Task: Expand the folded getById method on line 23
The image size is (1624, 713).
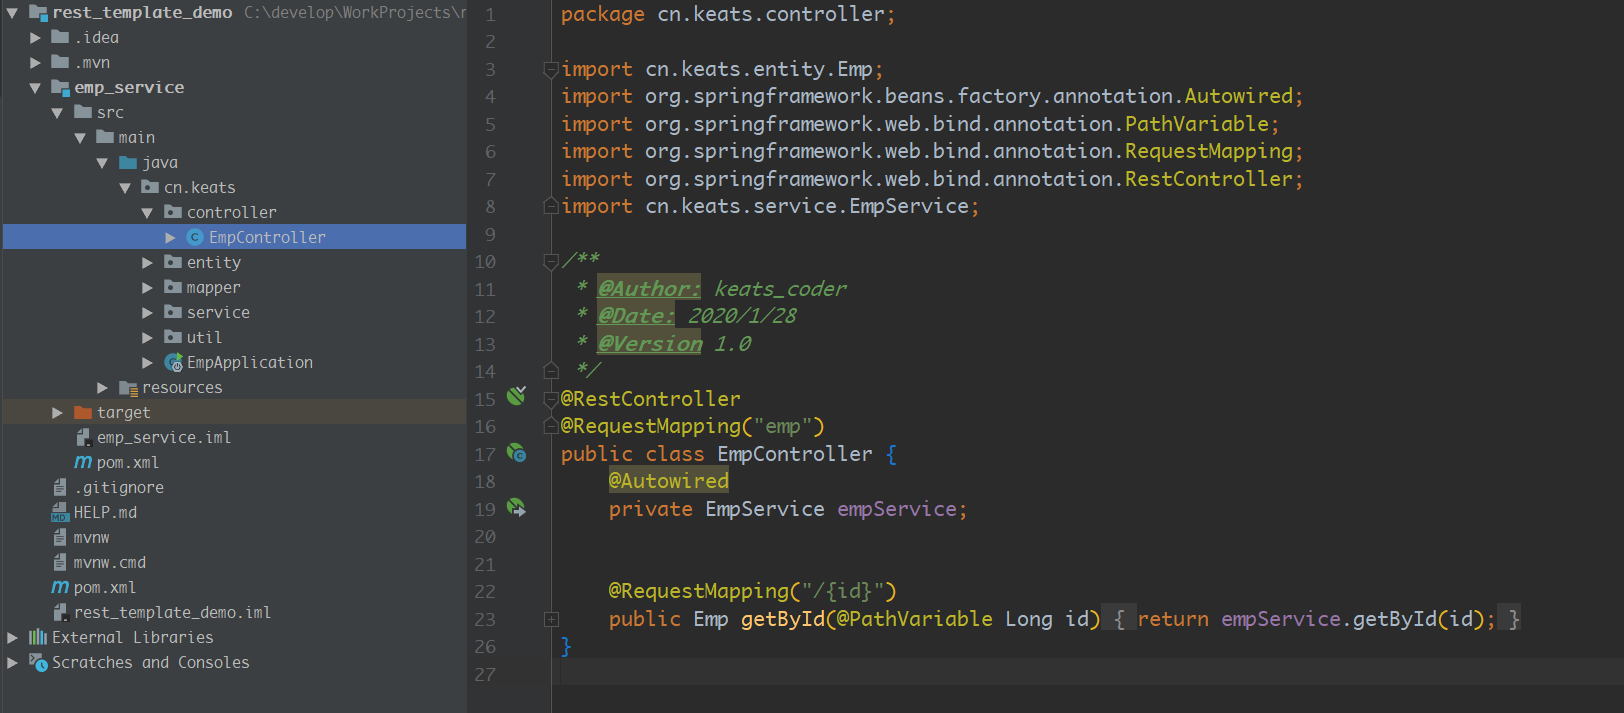Action: point(551,619)
